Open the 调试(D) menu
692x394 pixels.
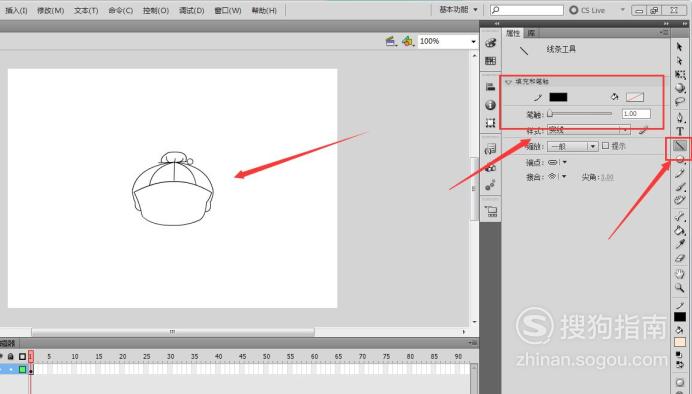pos(192,10)
